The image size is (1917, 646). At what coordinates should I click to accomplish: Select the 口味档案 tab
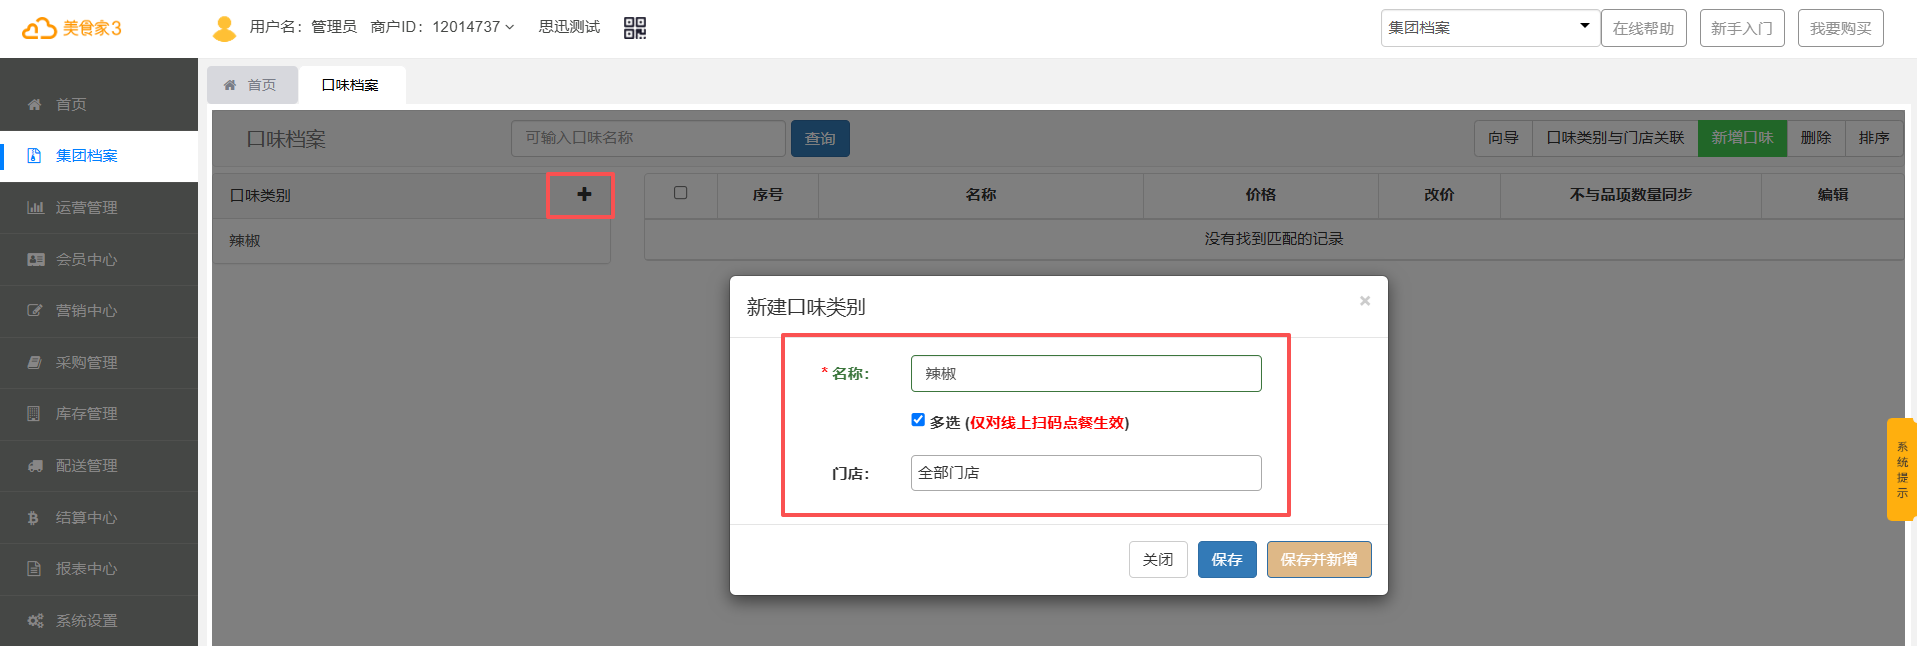click(350, 85)
